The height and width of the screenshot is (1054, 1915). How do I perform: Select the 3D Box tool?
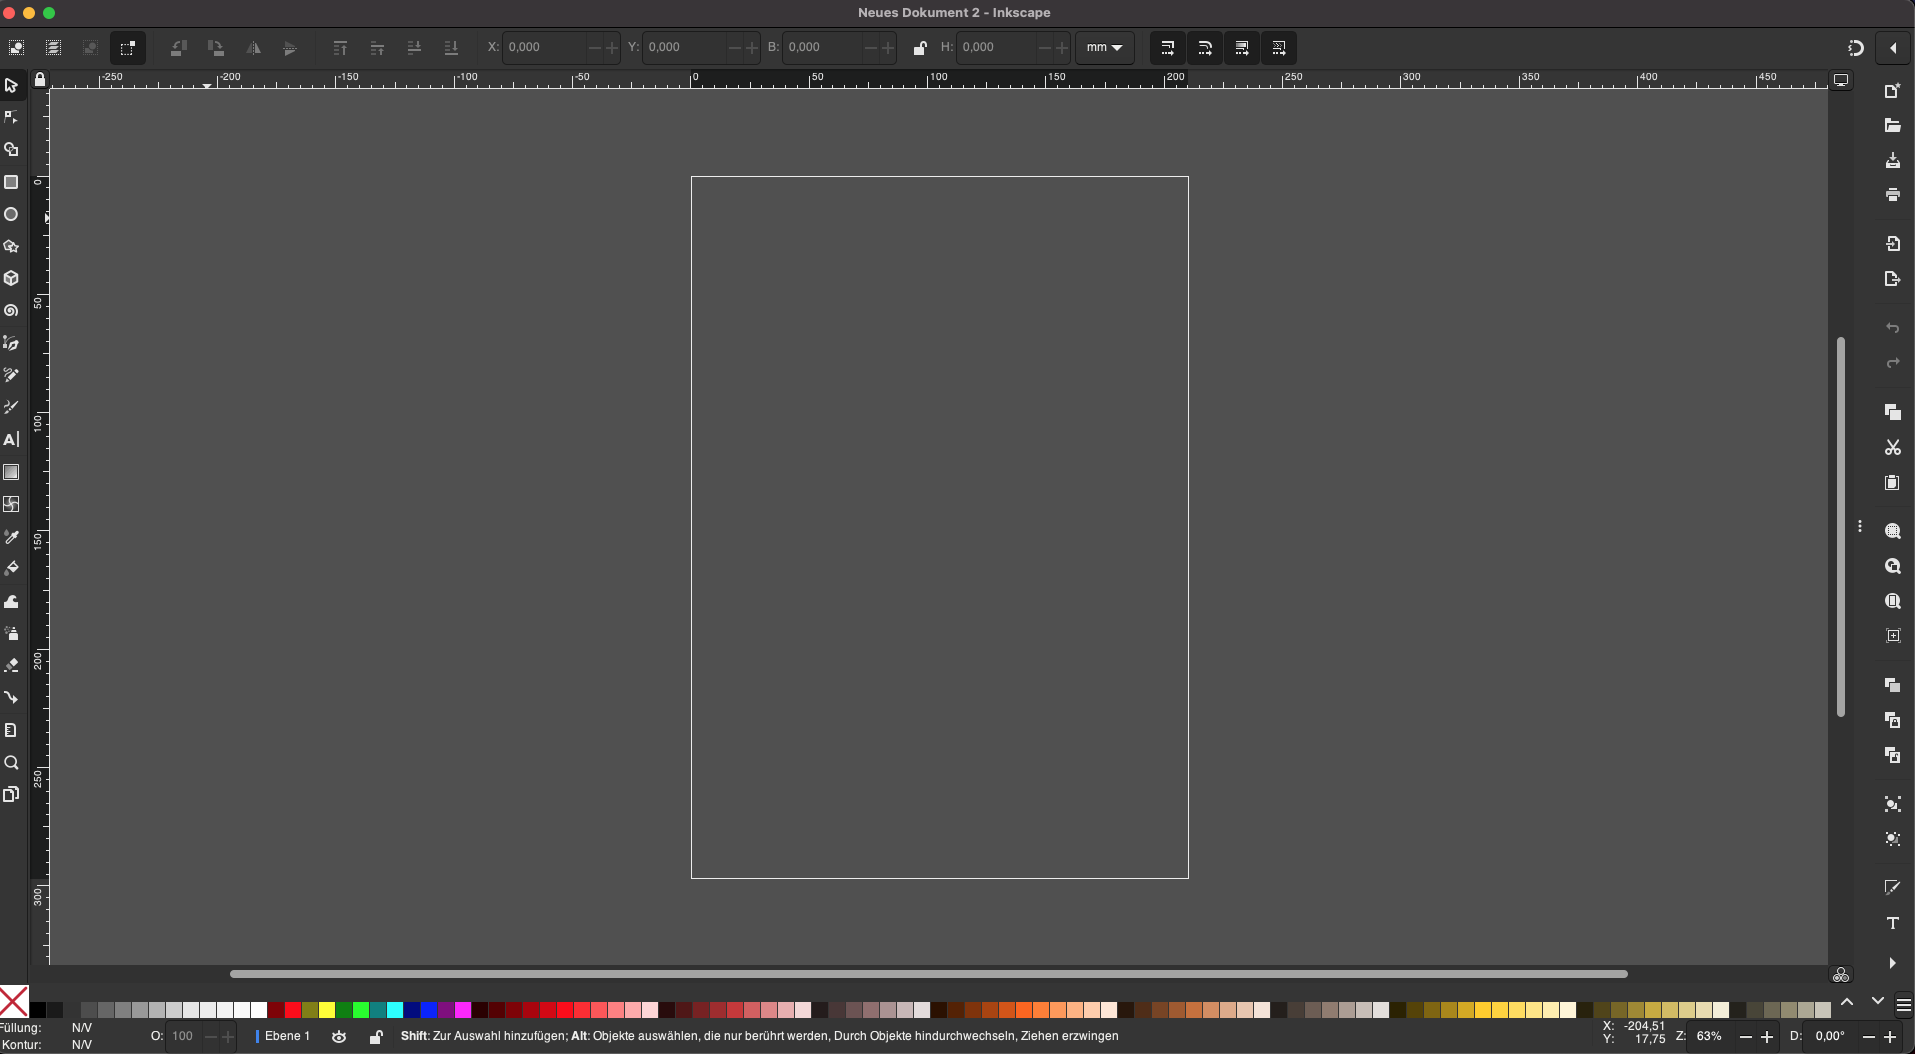coord(11,278)
